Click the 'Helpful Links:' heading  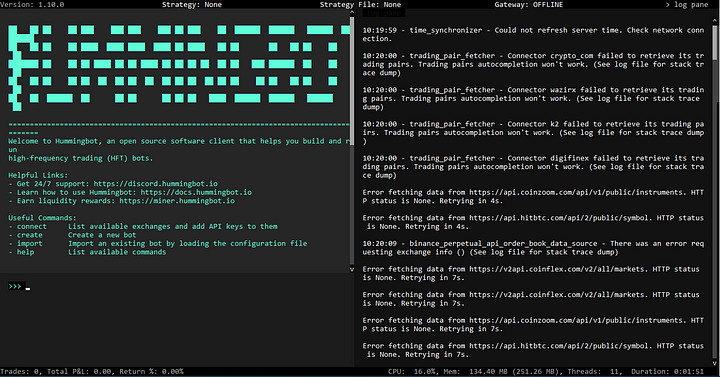pyautogui.click(x=38, y=175)
